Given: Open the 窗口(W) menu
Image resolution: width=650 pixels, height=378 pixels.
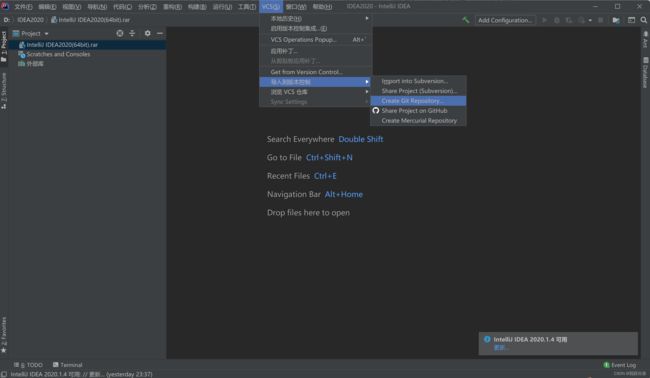Looking at the screenshot, I should (296, 7).
